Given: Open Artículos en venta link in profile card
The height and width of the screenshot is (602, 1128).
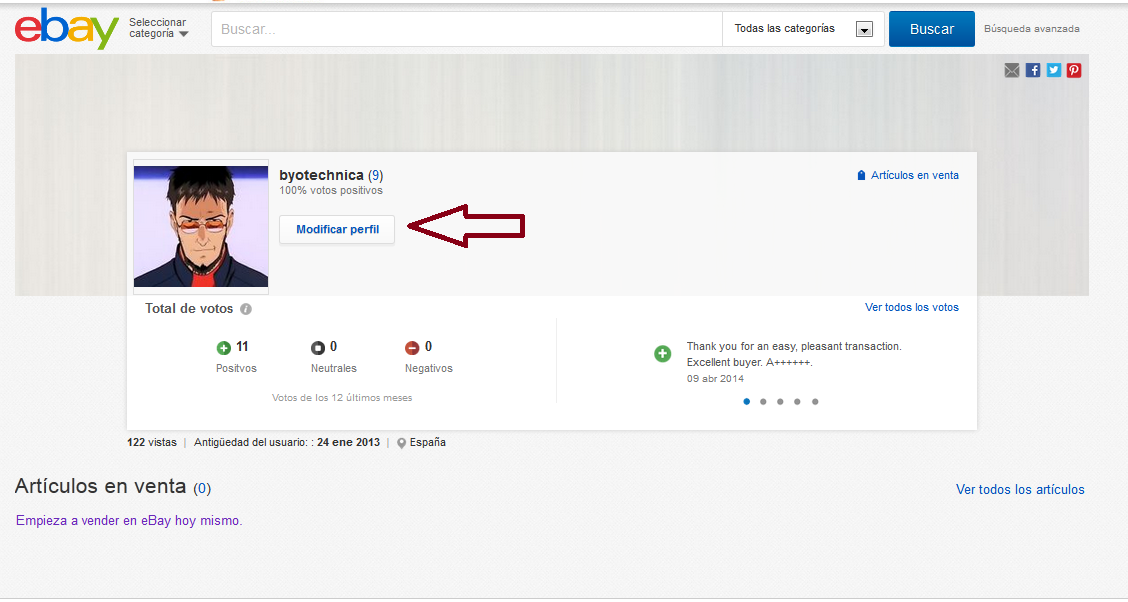Looking at the screenshot, I should 914,175.
